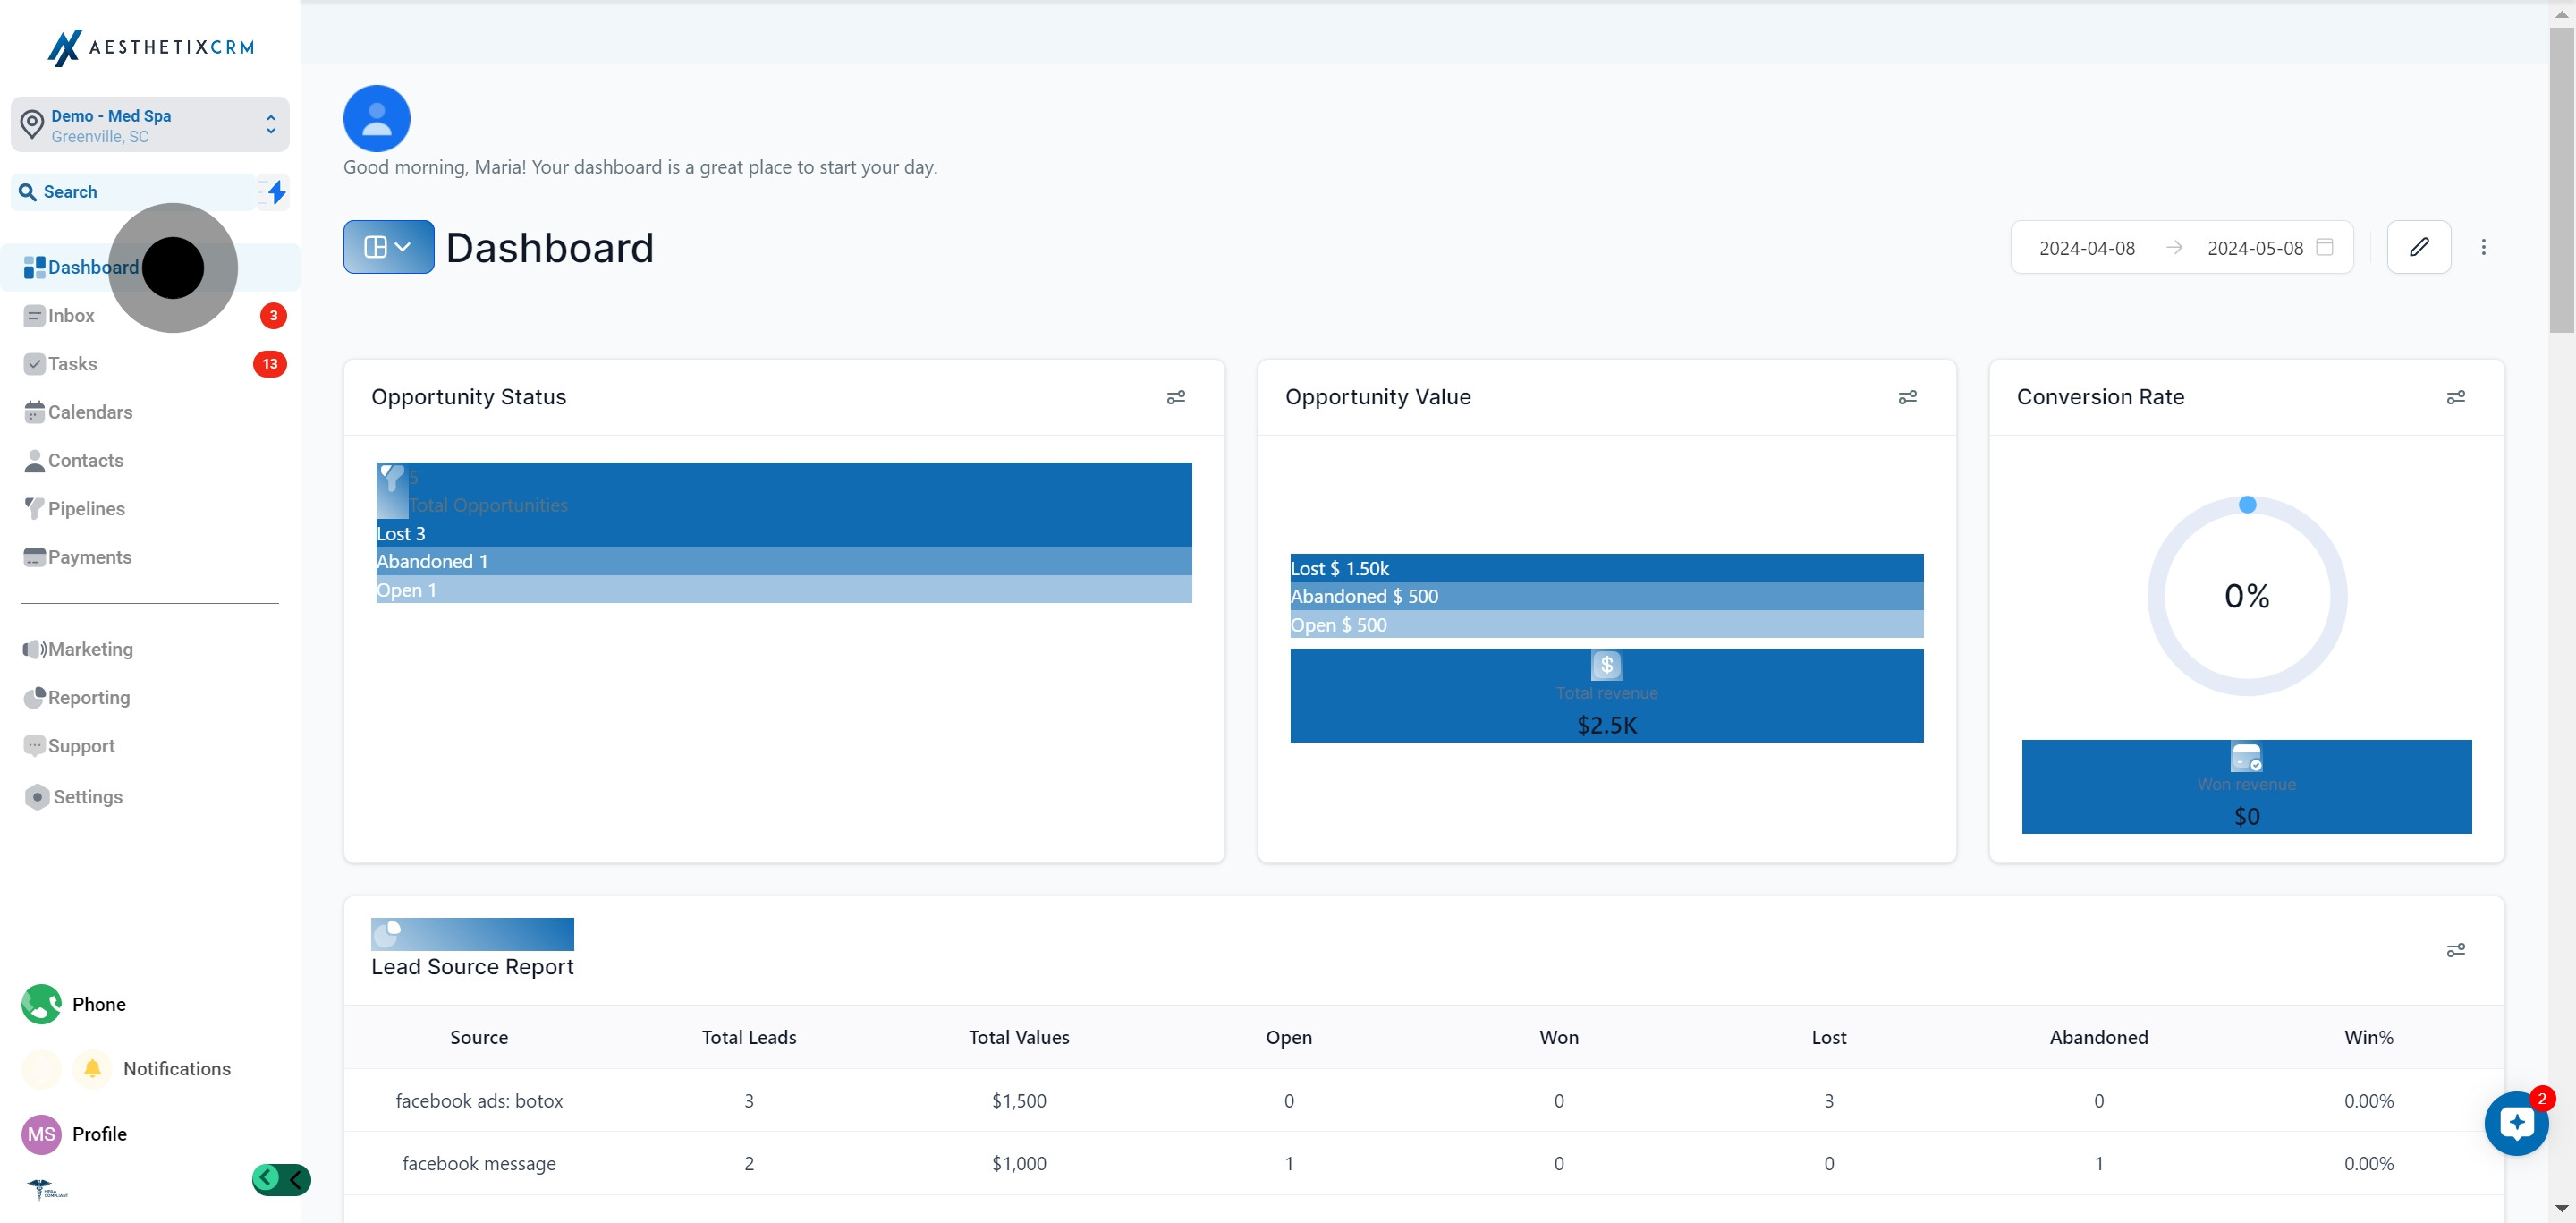The width and height of the screenshot is (2576, 1223).
Task: Open Conversion Rate widget filter settings
Action: click(x=2455, y=397)
